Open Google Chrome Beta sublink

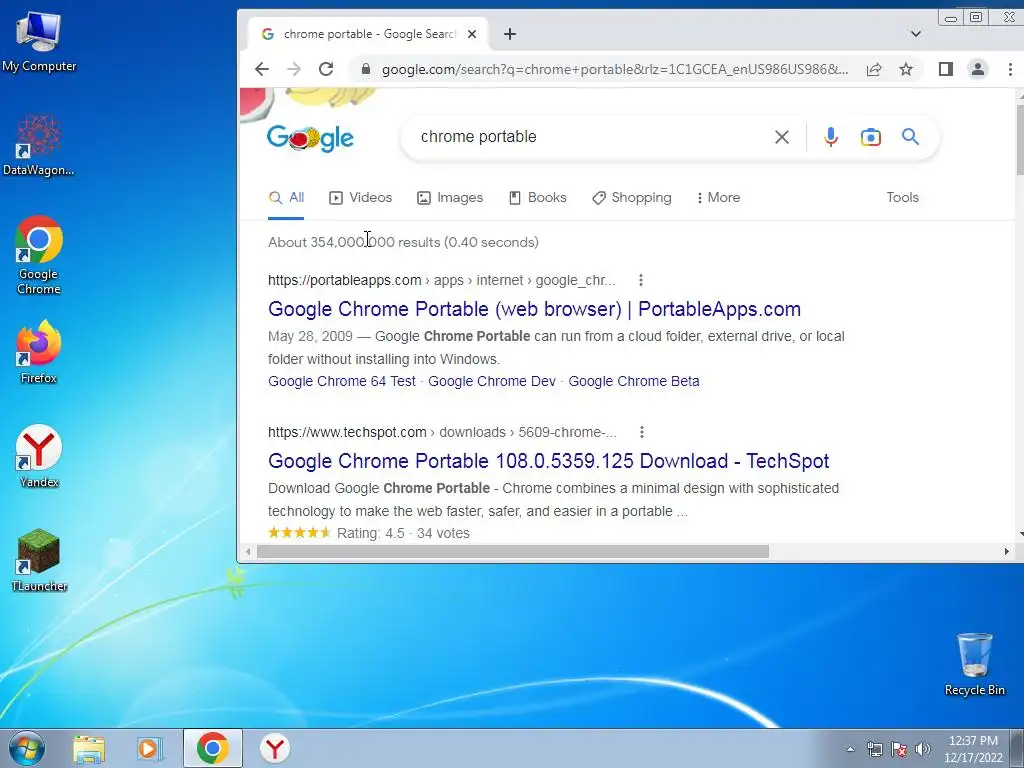633,381
